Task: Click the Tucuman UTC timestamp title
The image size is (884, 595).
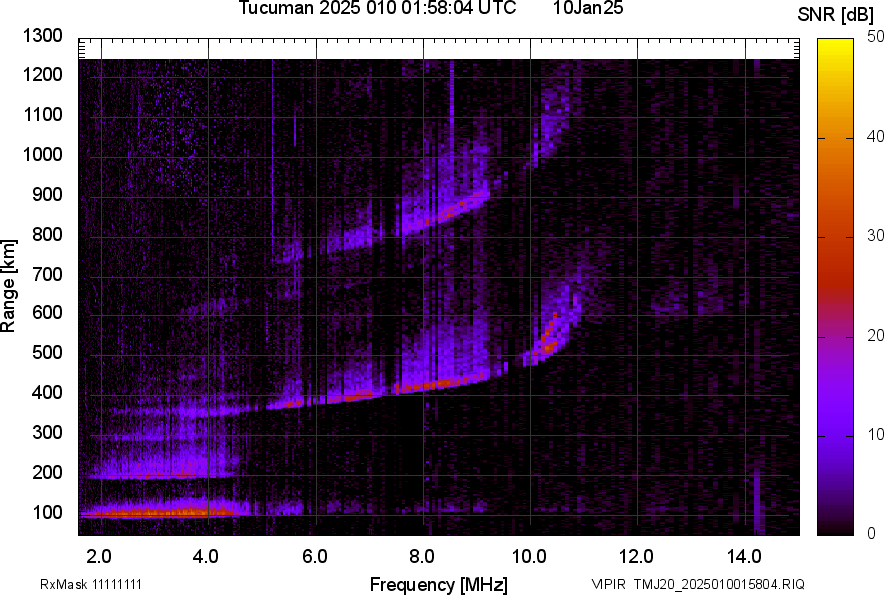Action: tap(377, 9)
